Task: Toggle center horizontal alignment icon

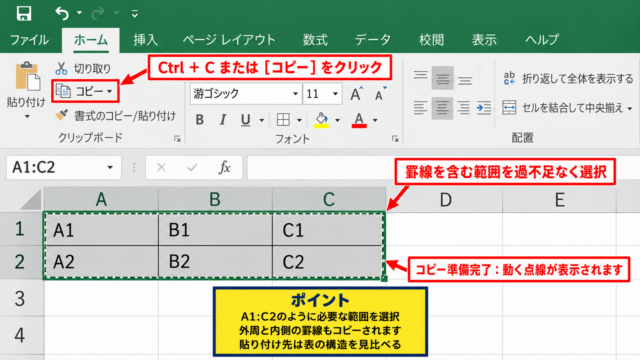Action: (442, 108)
